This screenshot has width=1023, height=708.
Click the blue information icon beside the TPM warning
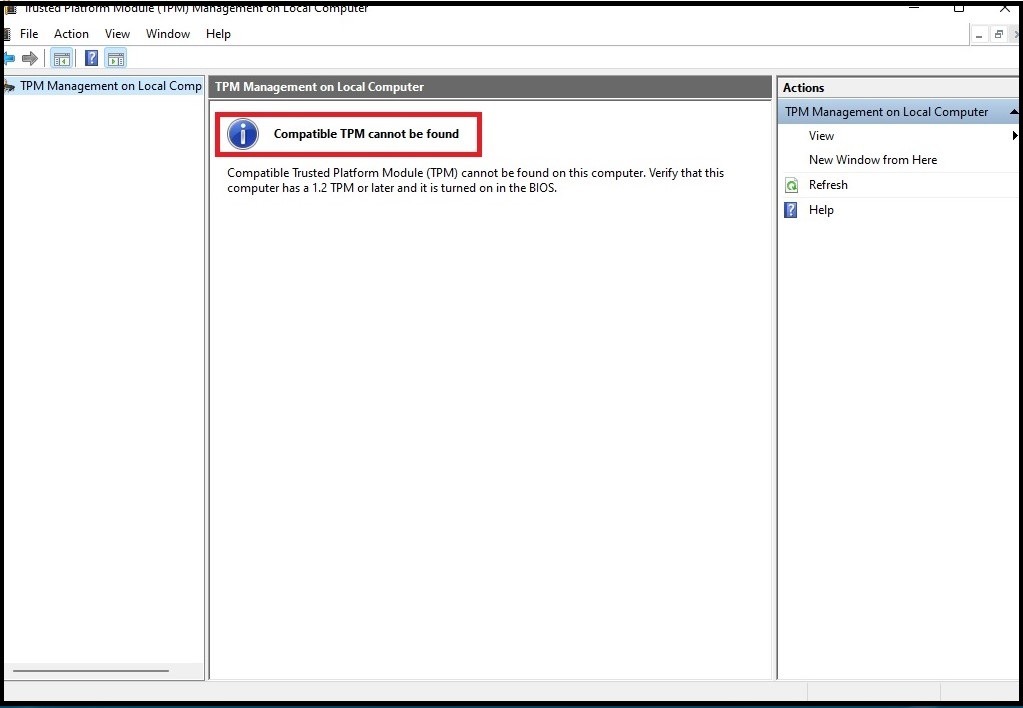(x=242, y=134)
